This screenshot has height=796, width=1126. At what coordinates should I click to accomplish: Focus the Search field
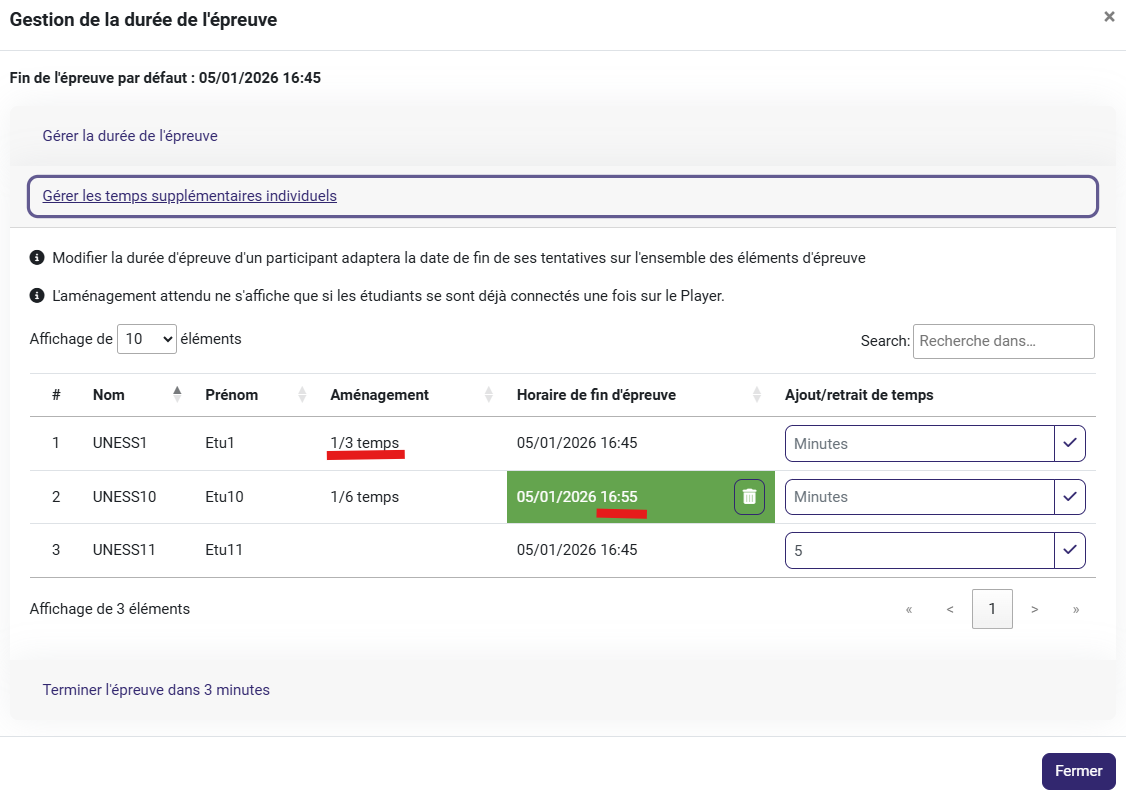point(1003,341)
